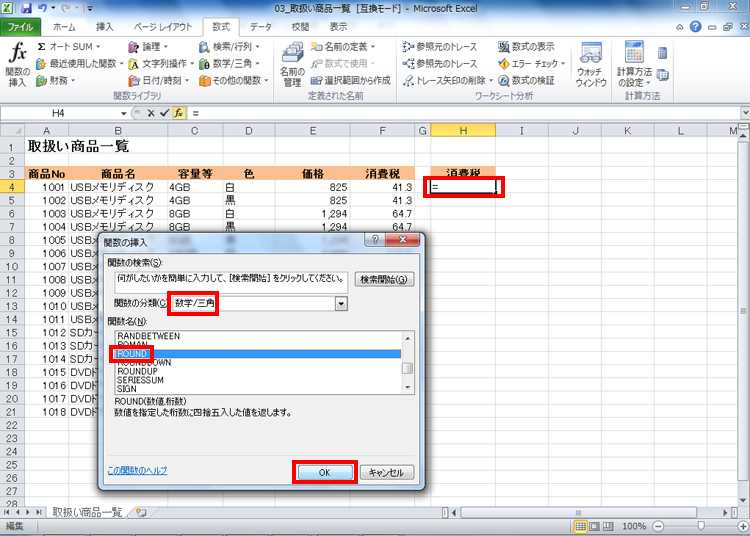Click Evaluate Formula (数式の検証)
Viewport: 750px width, 536px height.
point(526,80)
